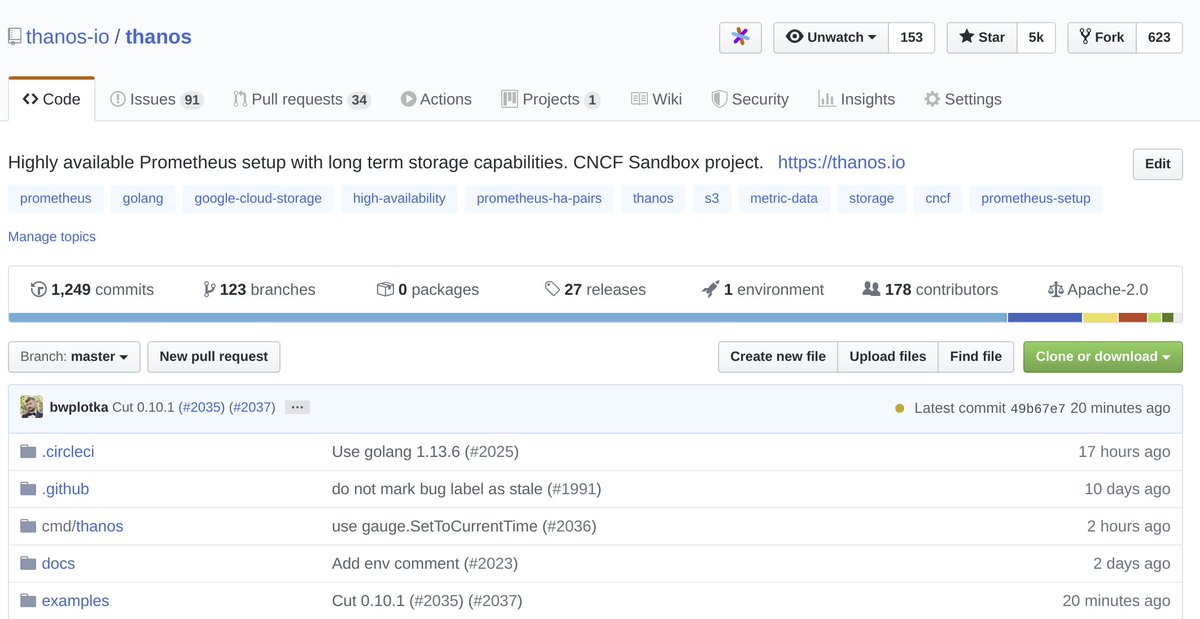This screenshot has height=619, width=1200.
Task: Click the sponsor puzzle-piece icon
Action: [x=740, y=37]
